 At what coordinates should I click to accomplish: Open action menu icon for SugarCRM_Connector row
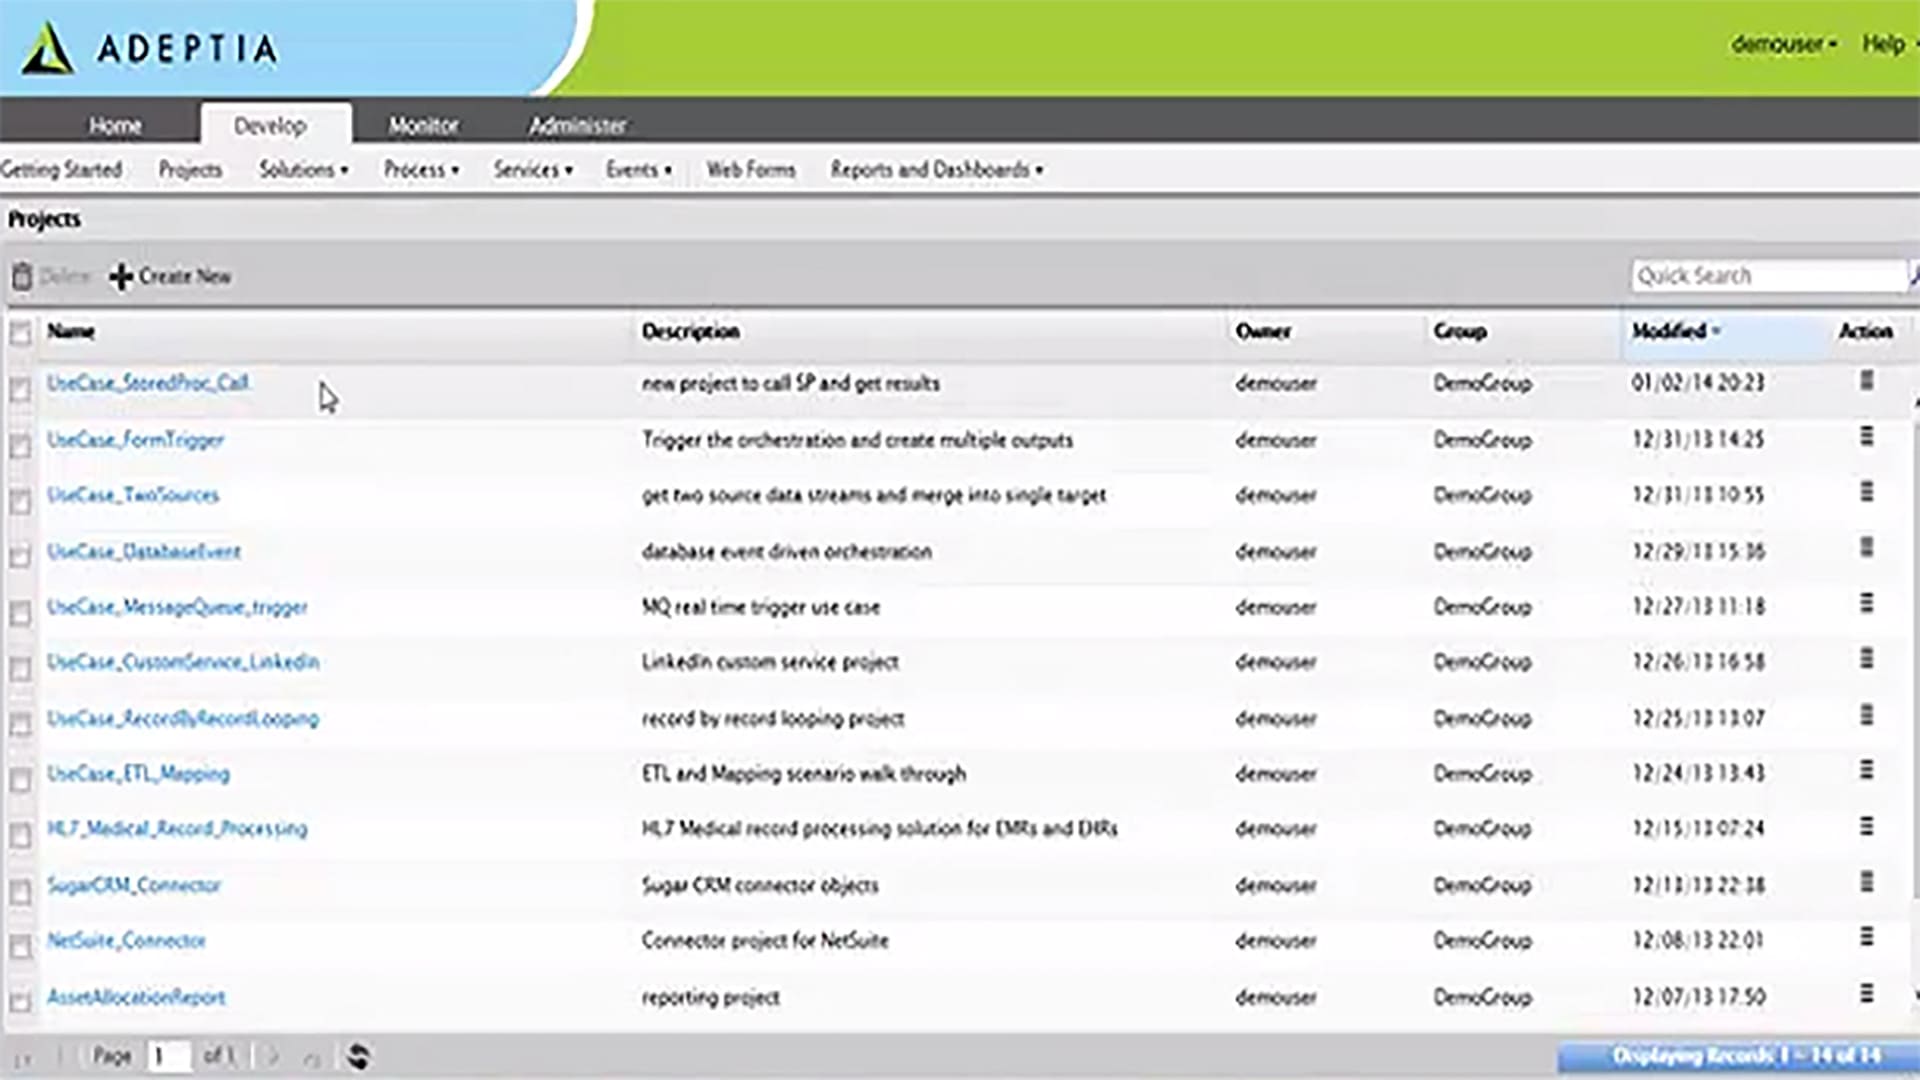pyautogui.click(x=1866, y=882)
